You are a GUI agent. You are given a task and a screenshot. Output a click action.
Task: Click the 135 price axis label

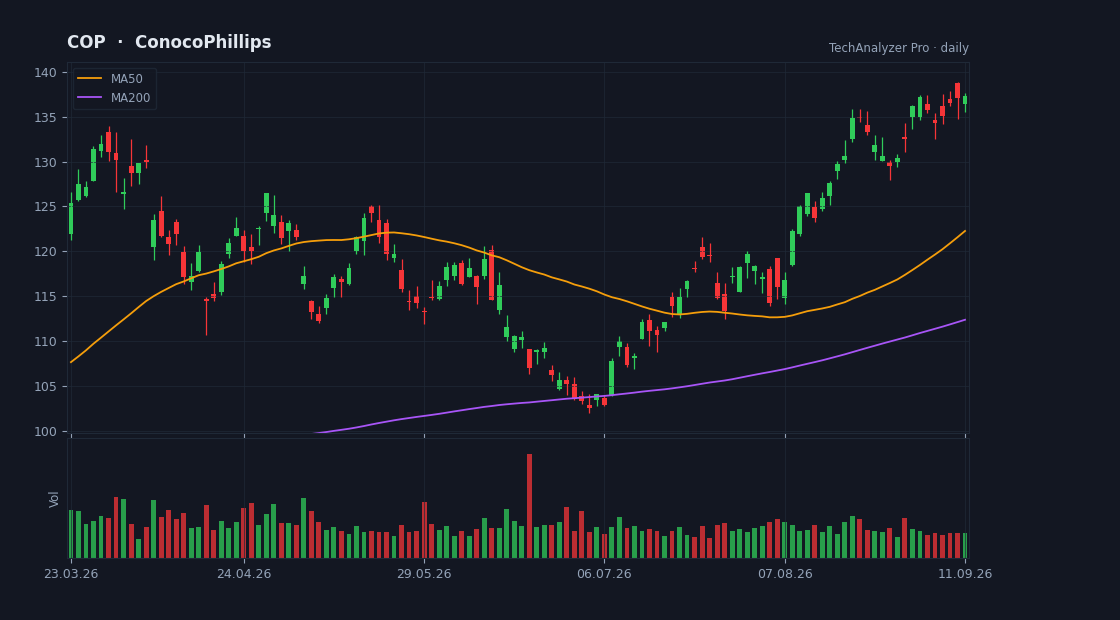(45, 117)
